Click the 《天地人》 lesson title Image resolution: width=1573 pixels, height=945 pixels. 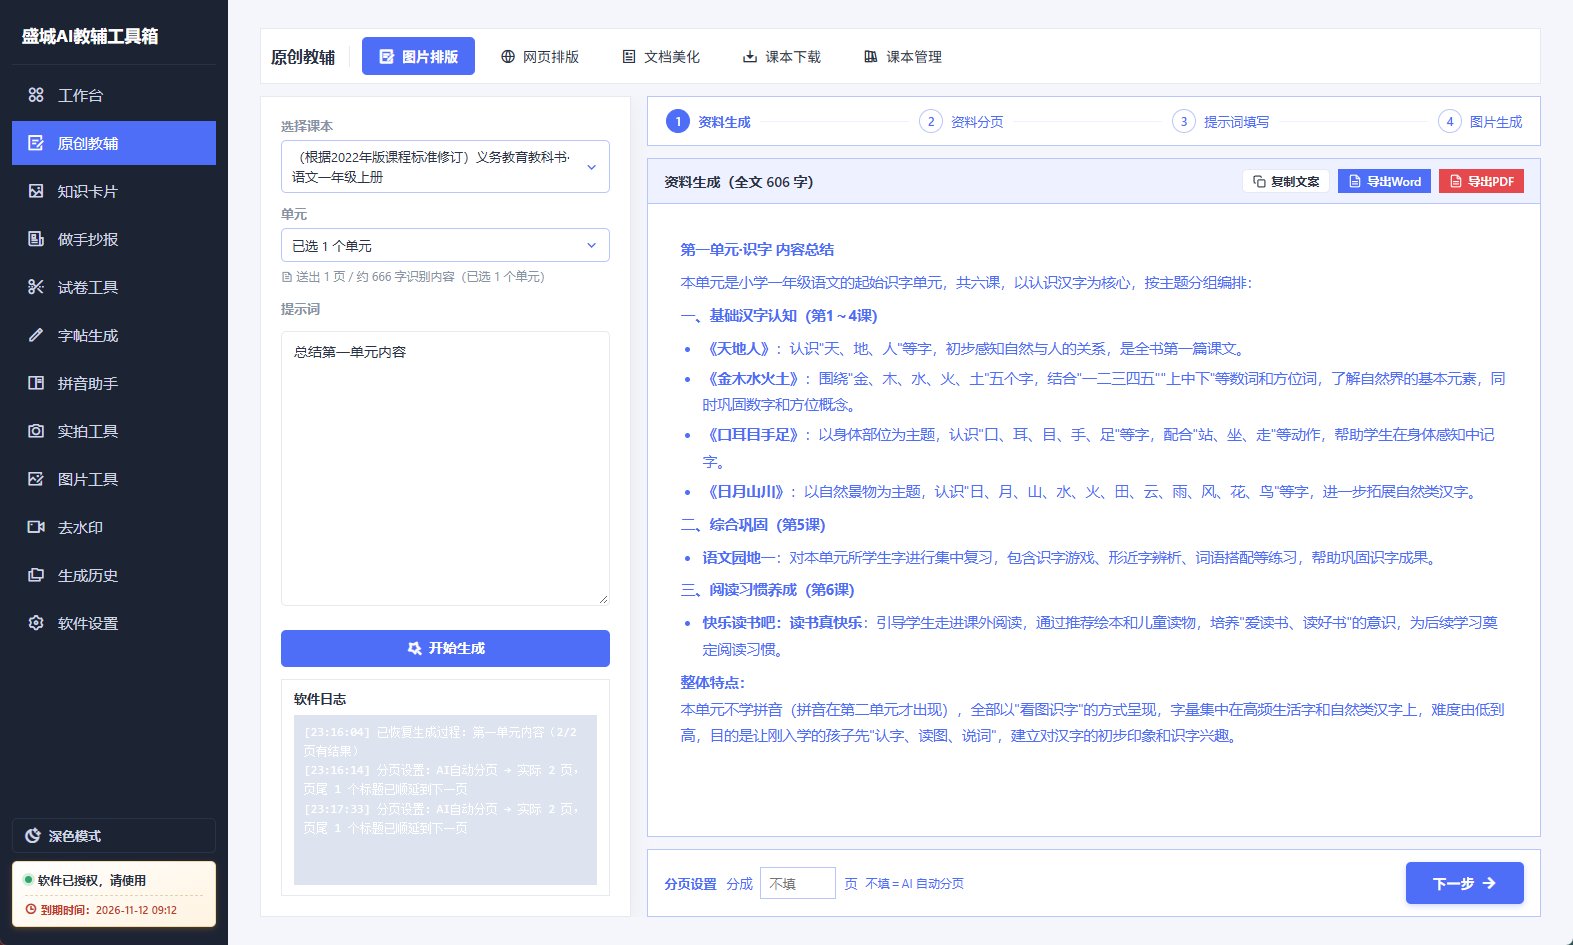click(738, 348)
